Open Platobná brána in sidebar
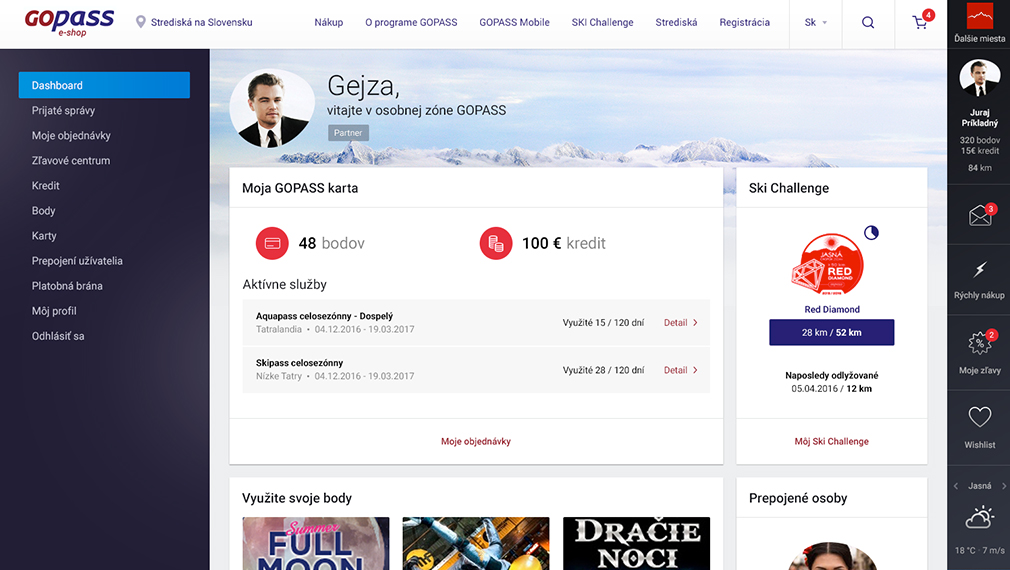The image size is (1010, 570). (x=67, y=286)
